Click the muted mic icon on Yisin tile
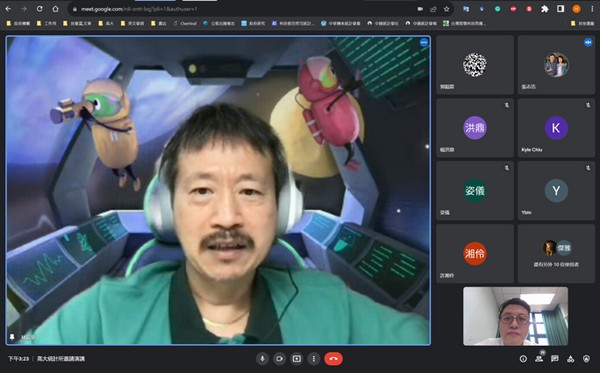 (x=588, y=168)
